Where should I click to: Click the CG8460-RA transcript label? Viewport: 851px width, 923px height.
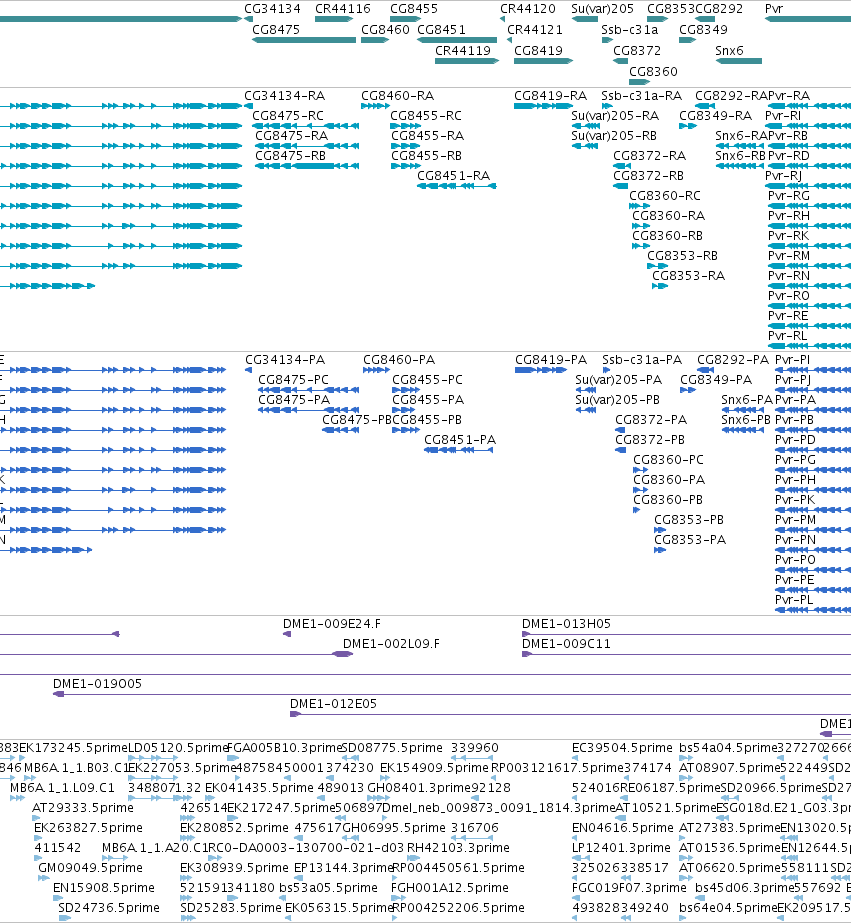point(397,96)
